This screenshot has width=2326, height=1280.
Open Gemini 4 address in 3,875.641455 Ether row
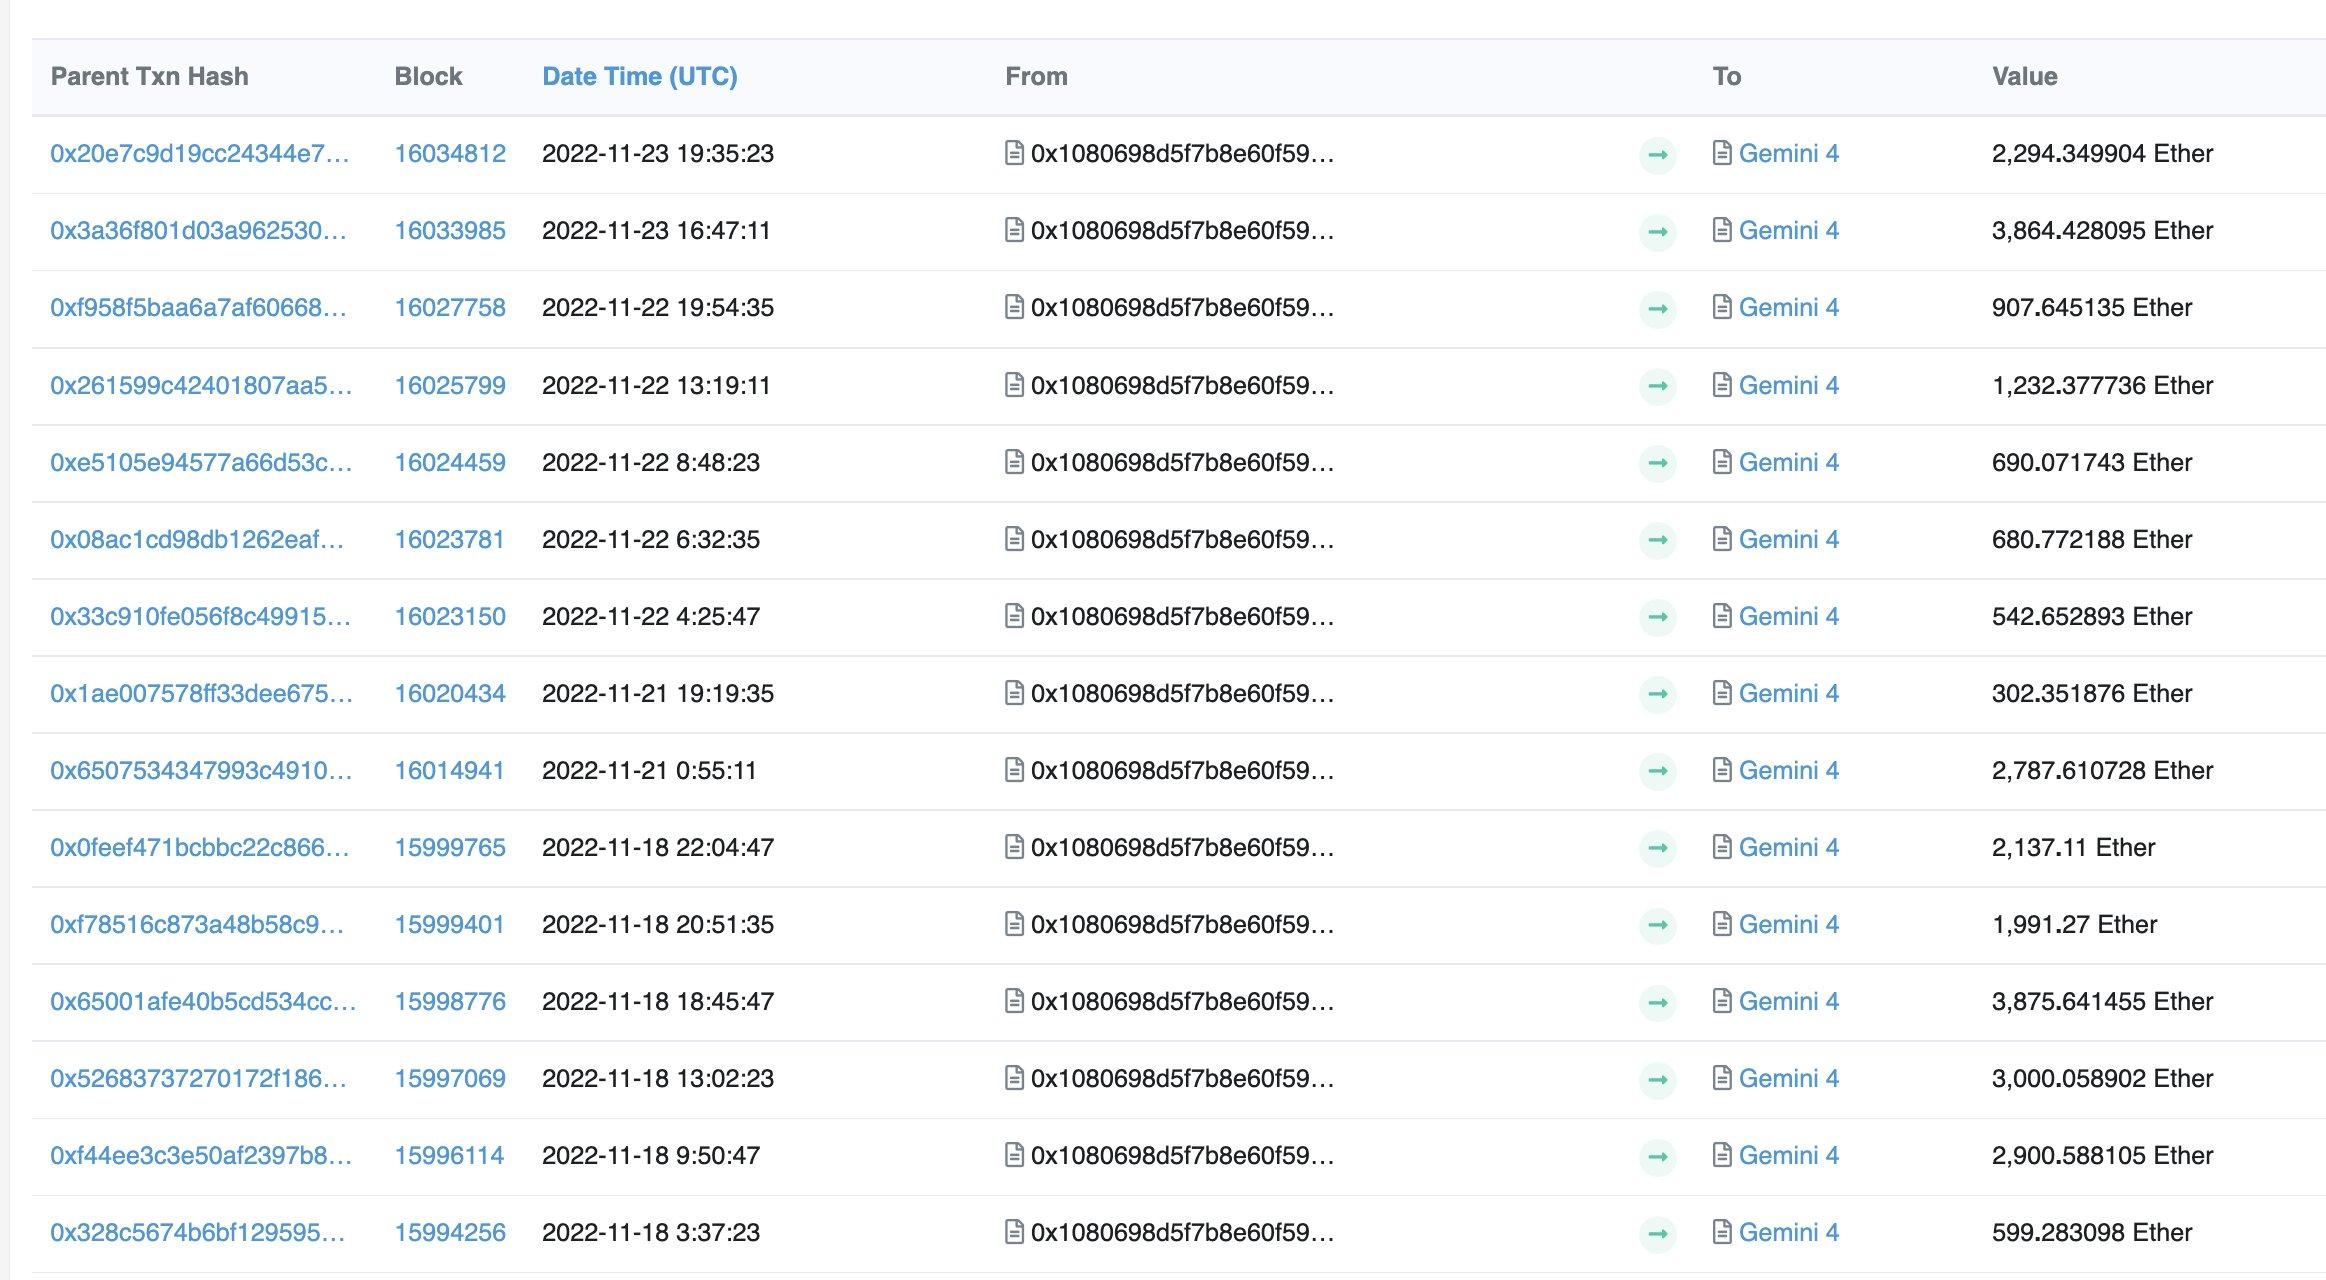1788,1002
